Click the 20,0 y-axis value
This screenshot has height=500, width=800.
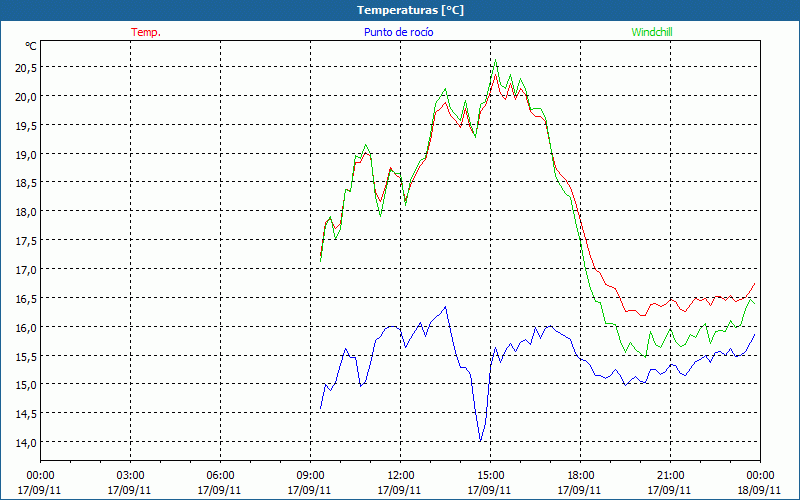pyautogui.click(x=25, y=97)
